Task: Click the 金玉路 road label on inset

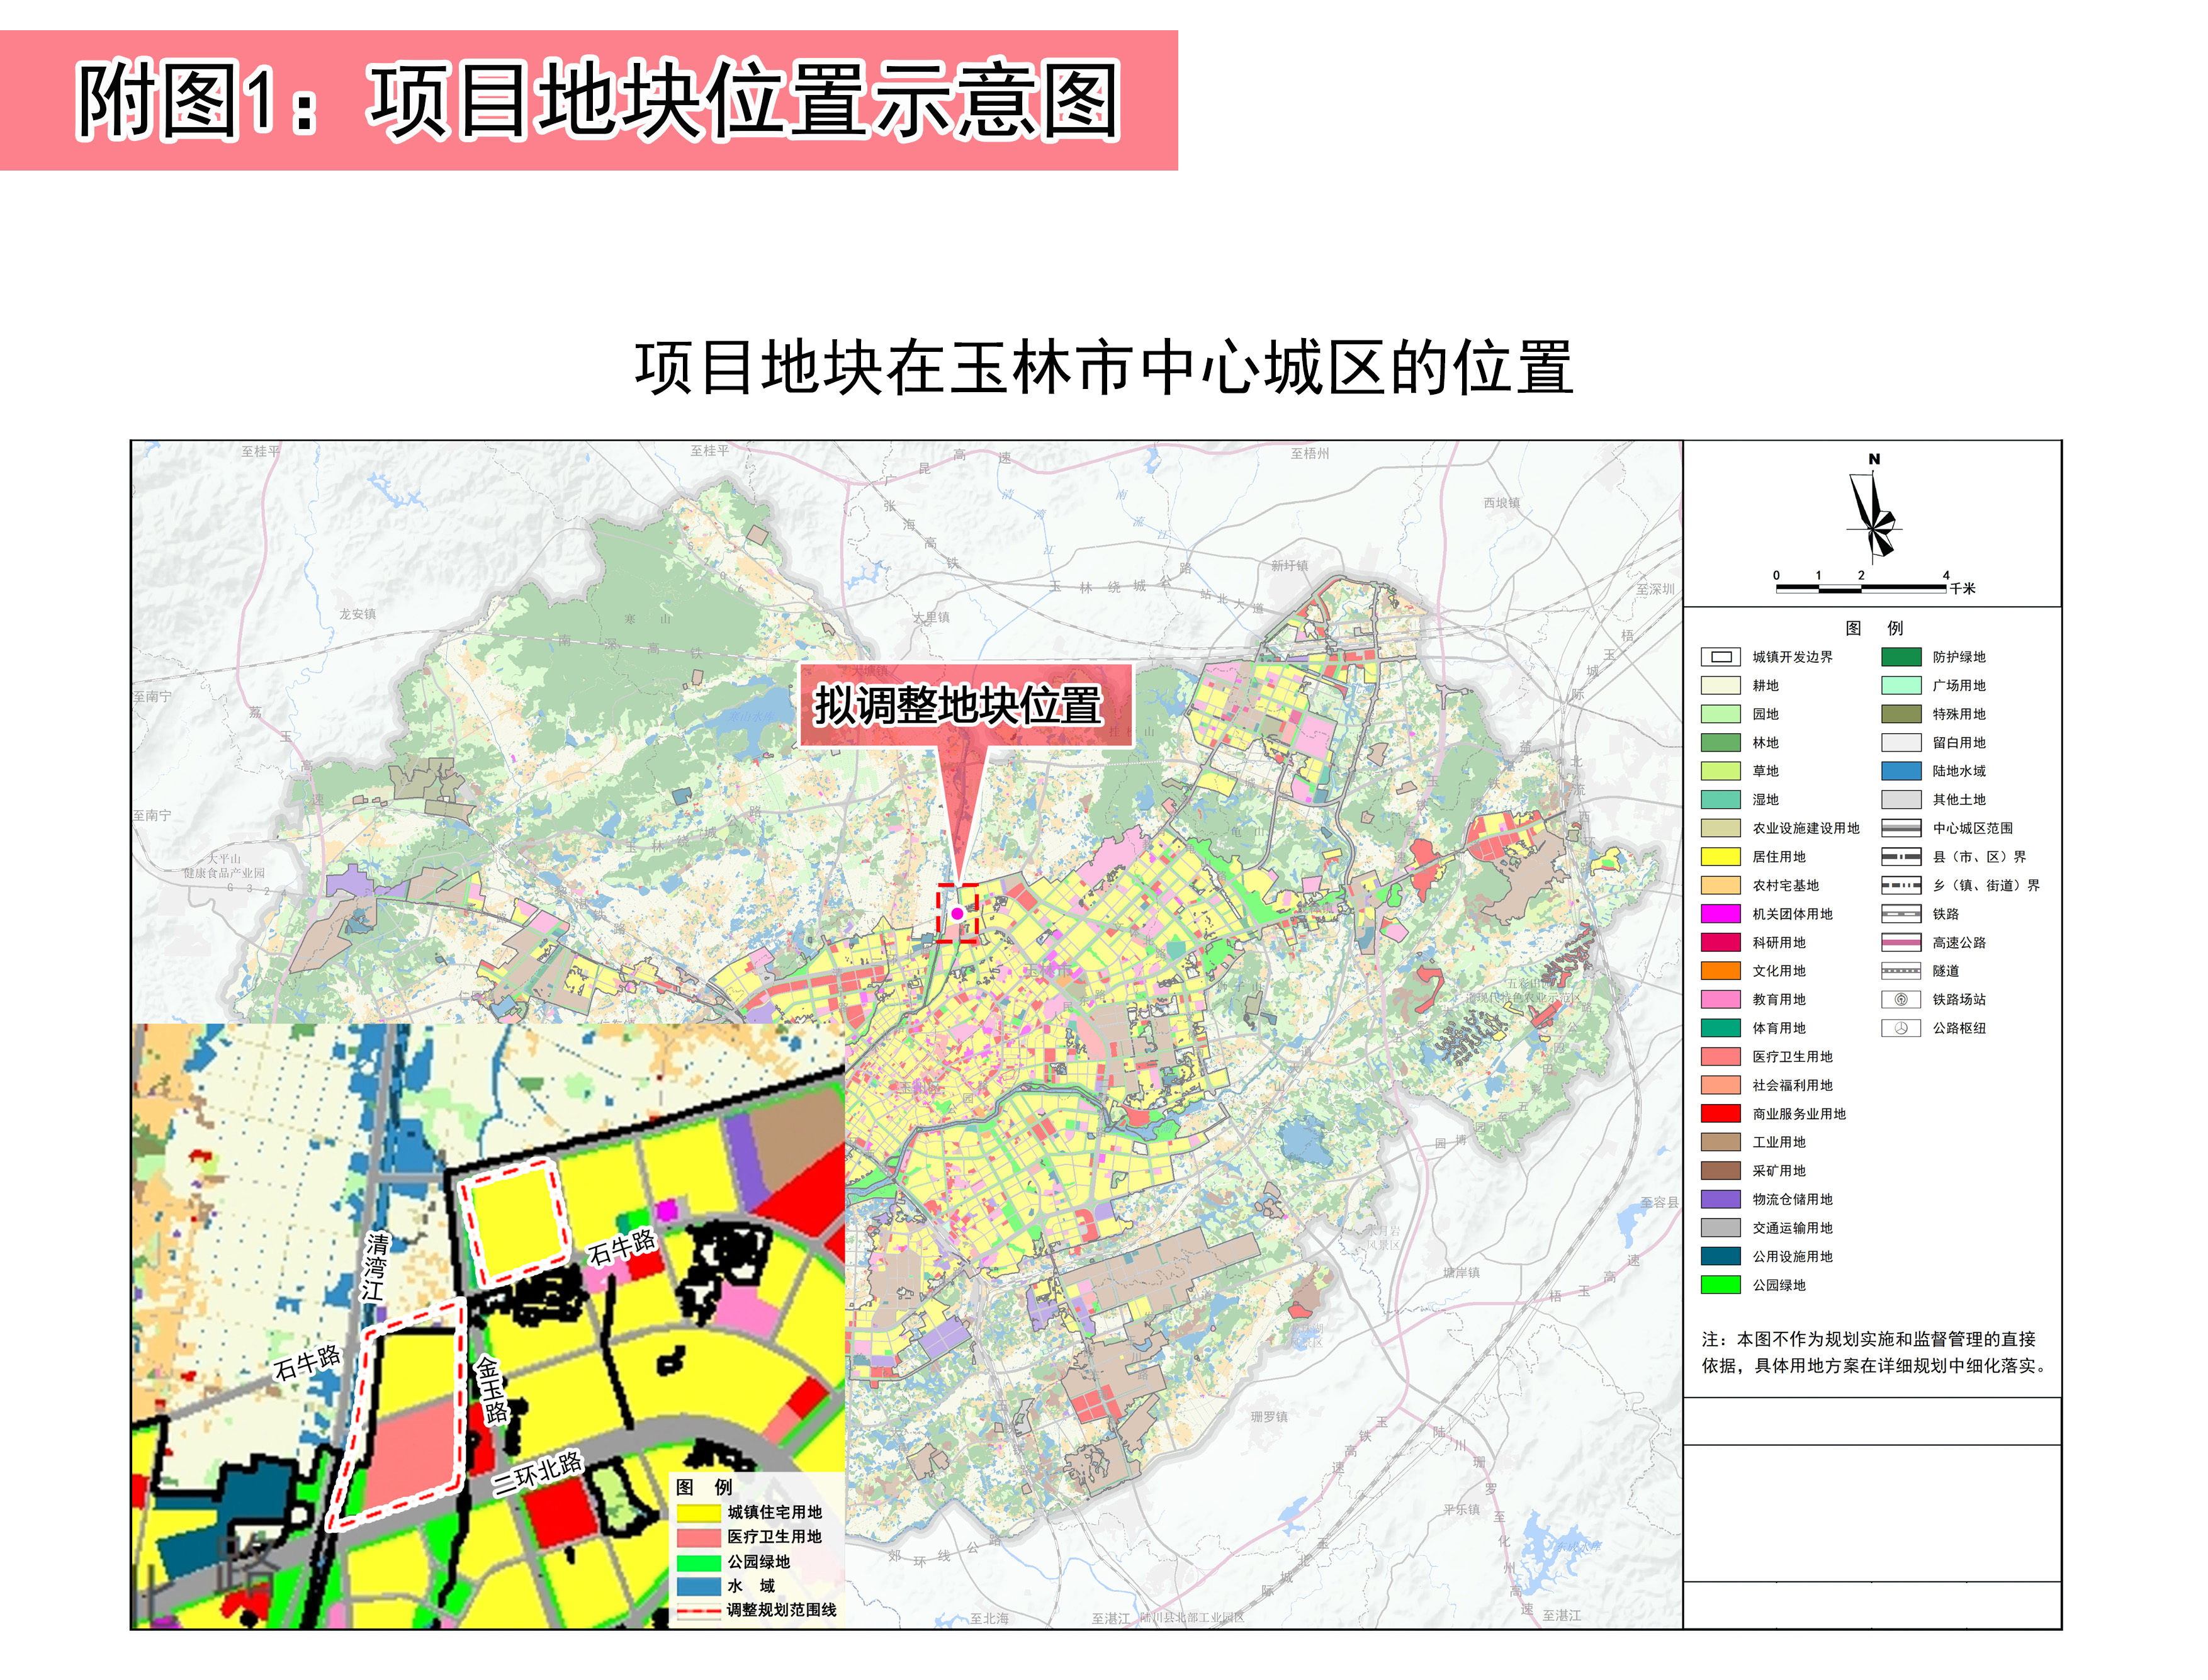Action: [492, 1390]
